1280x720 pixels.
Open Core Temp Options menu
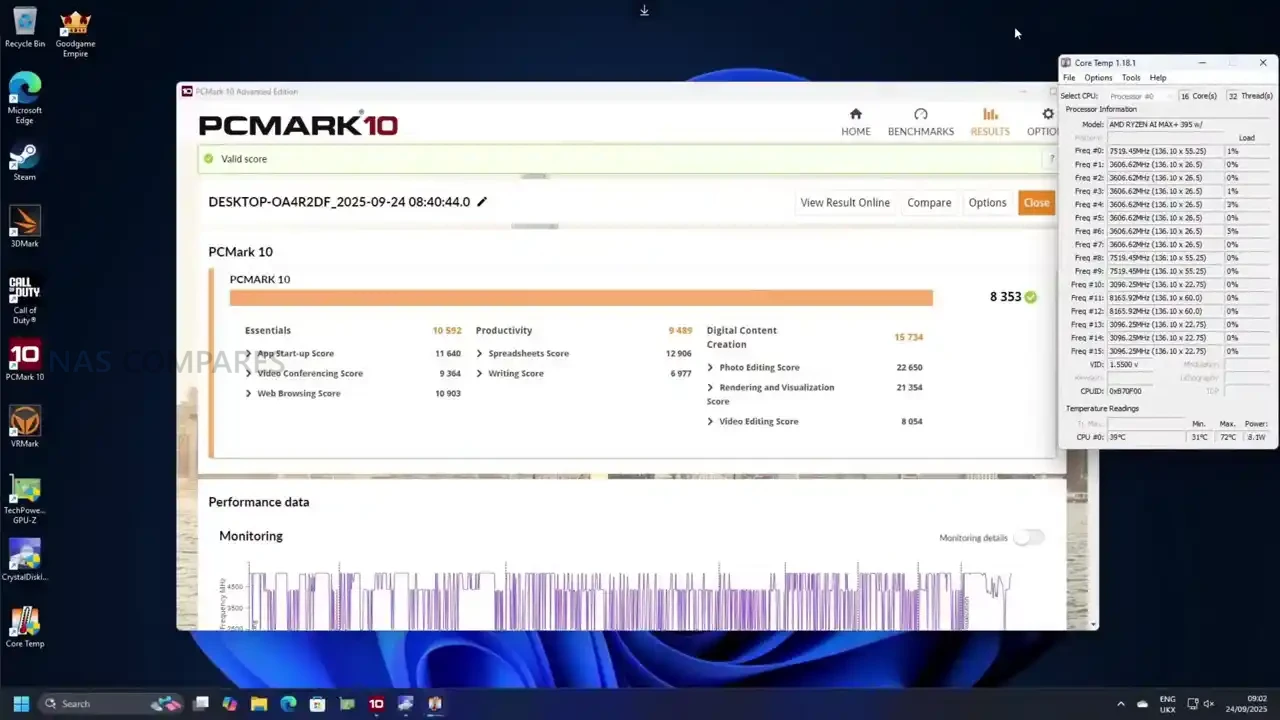tap(1097, 78)
